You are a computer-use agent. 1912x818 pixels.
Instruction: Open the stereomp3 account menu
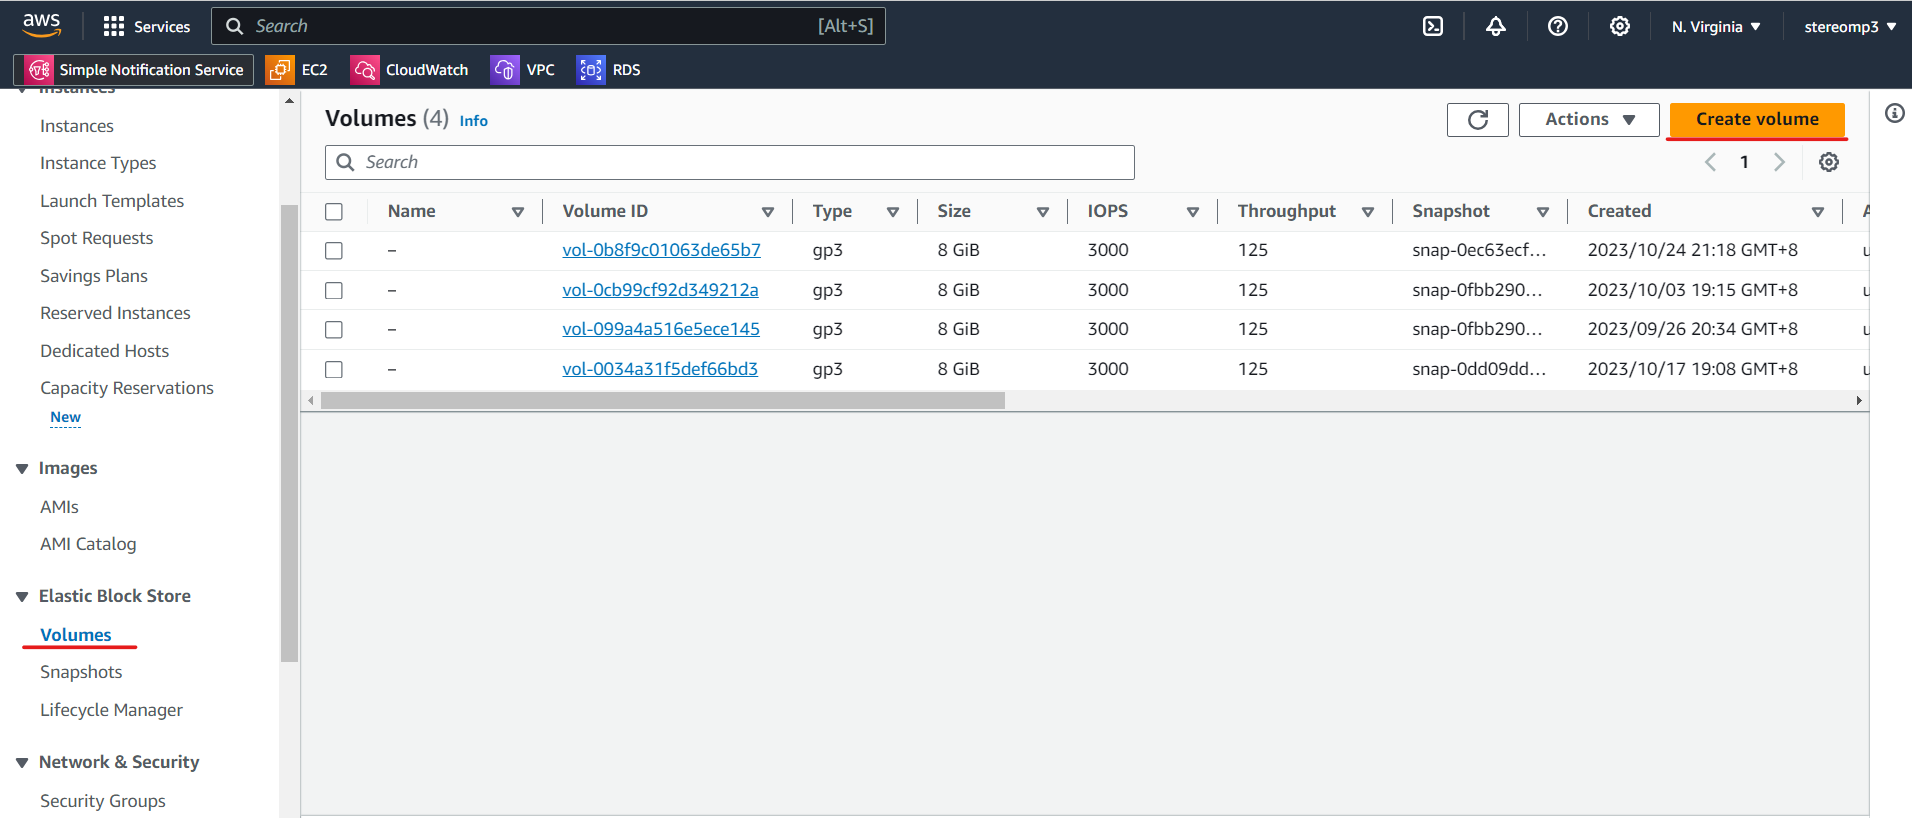(1850, 27)
